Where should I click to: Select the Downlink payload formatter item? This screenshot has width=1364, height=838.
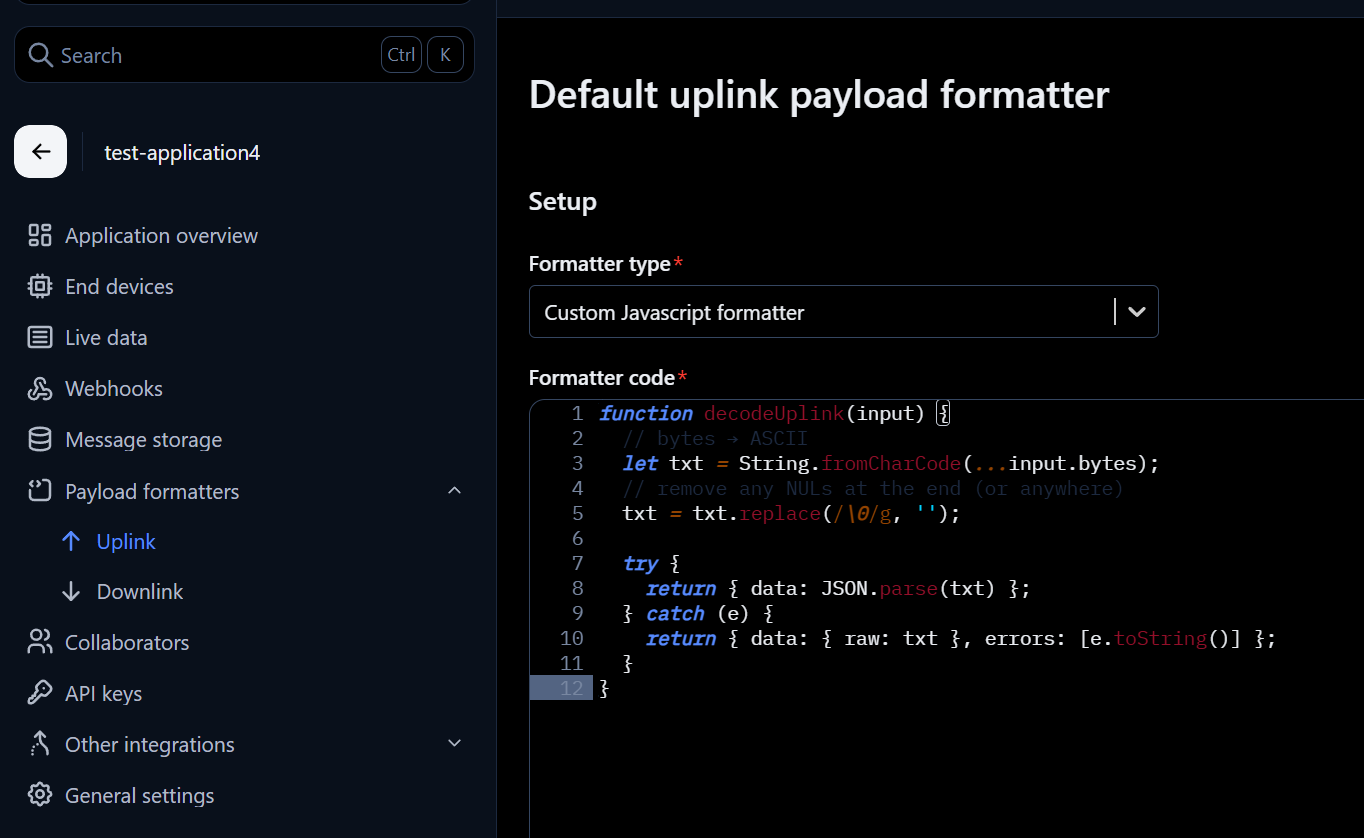coord(139,592)
